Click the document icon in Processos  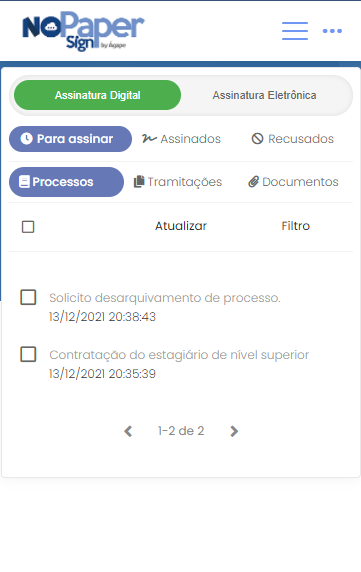tap(24, 182)
